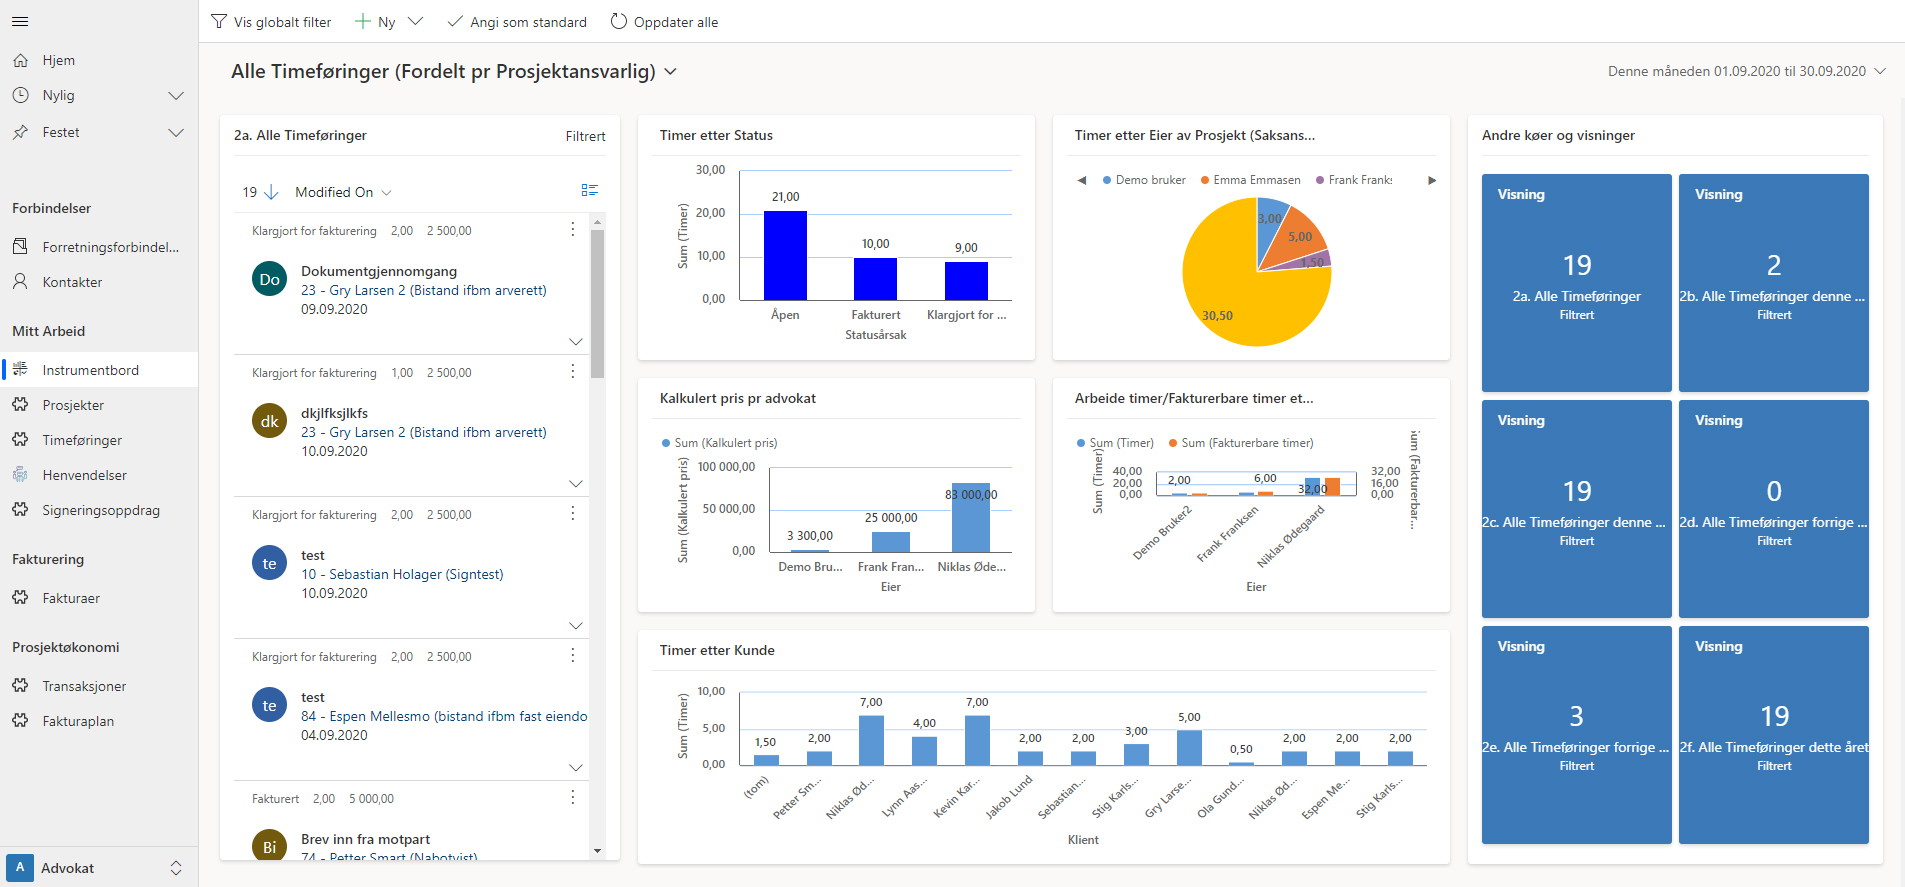
Task: Open the Advokat area switcher
Action: (99, 868)
